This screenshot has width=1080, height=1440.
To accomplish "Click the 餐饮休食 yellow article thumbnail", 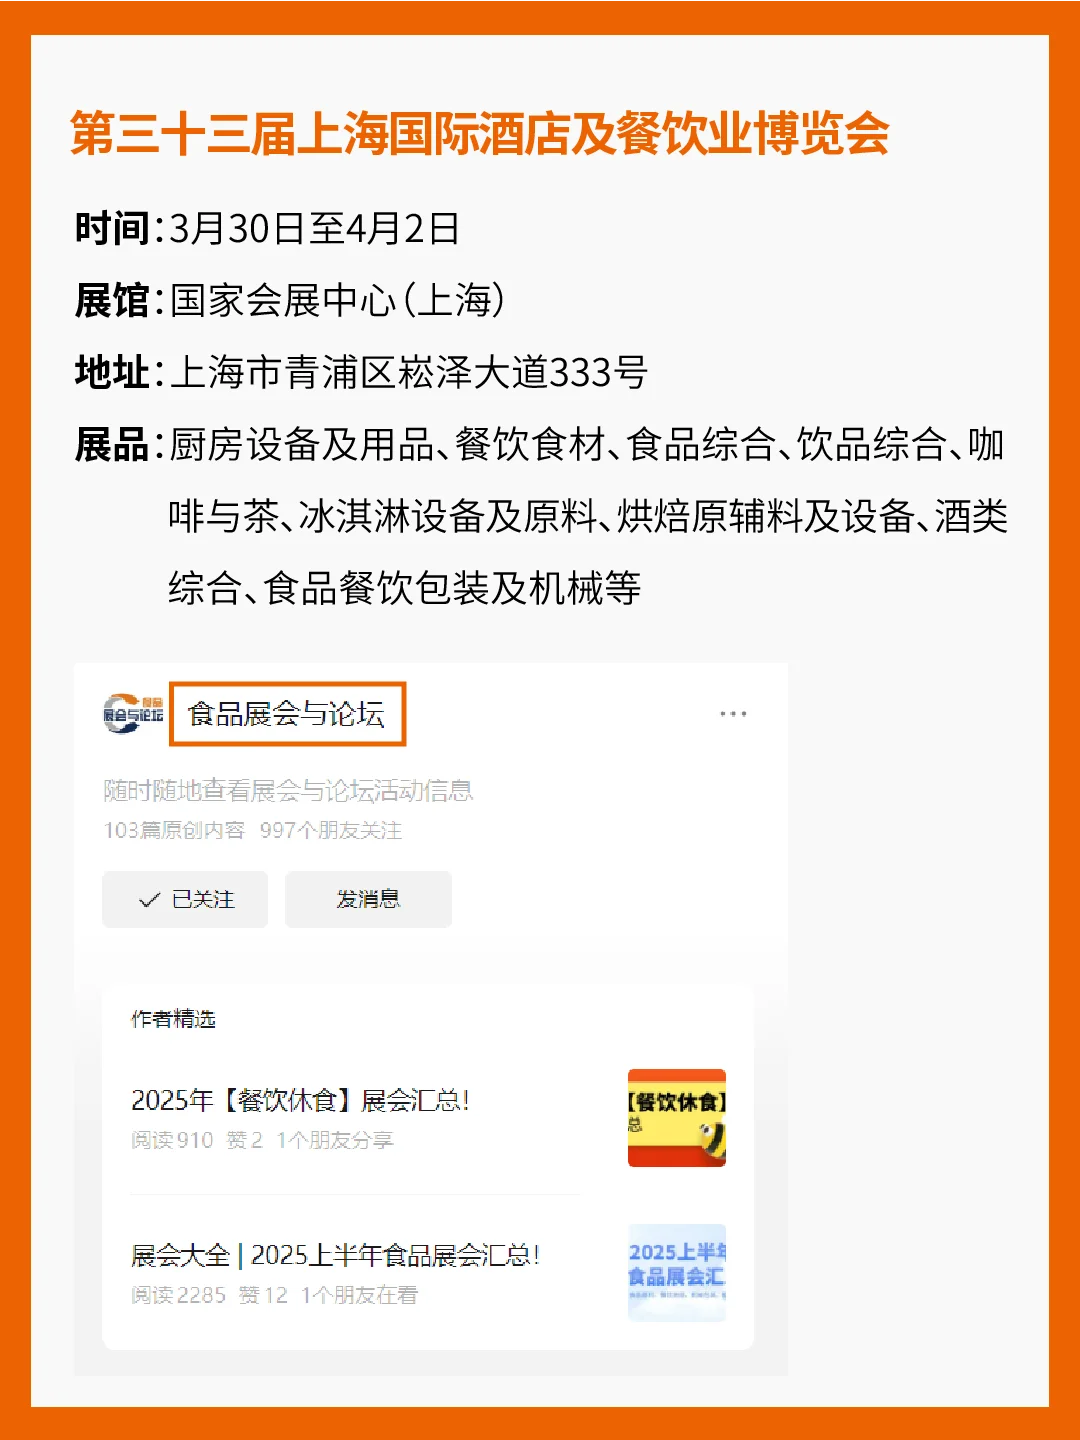I will pos(677,1118).
